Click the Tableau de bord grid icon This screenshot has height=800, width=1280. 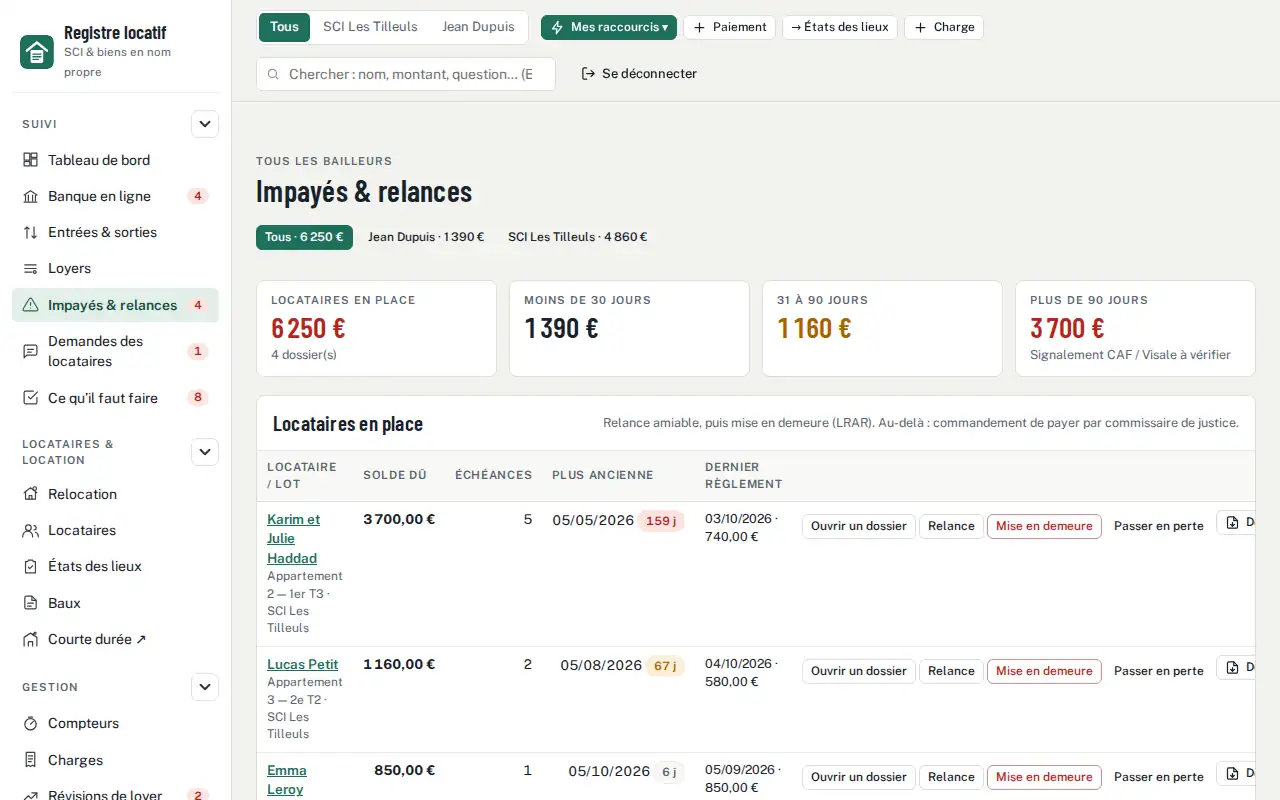(30, 160)
